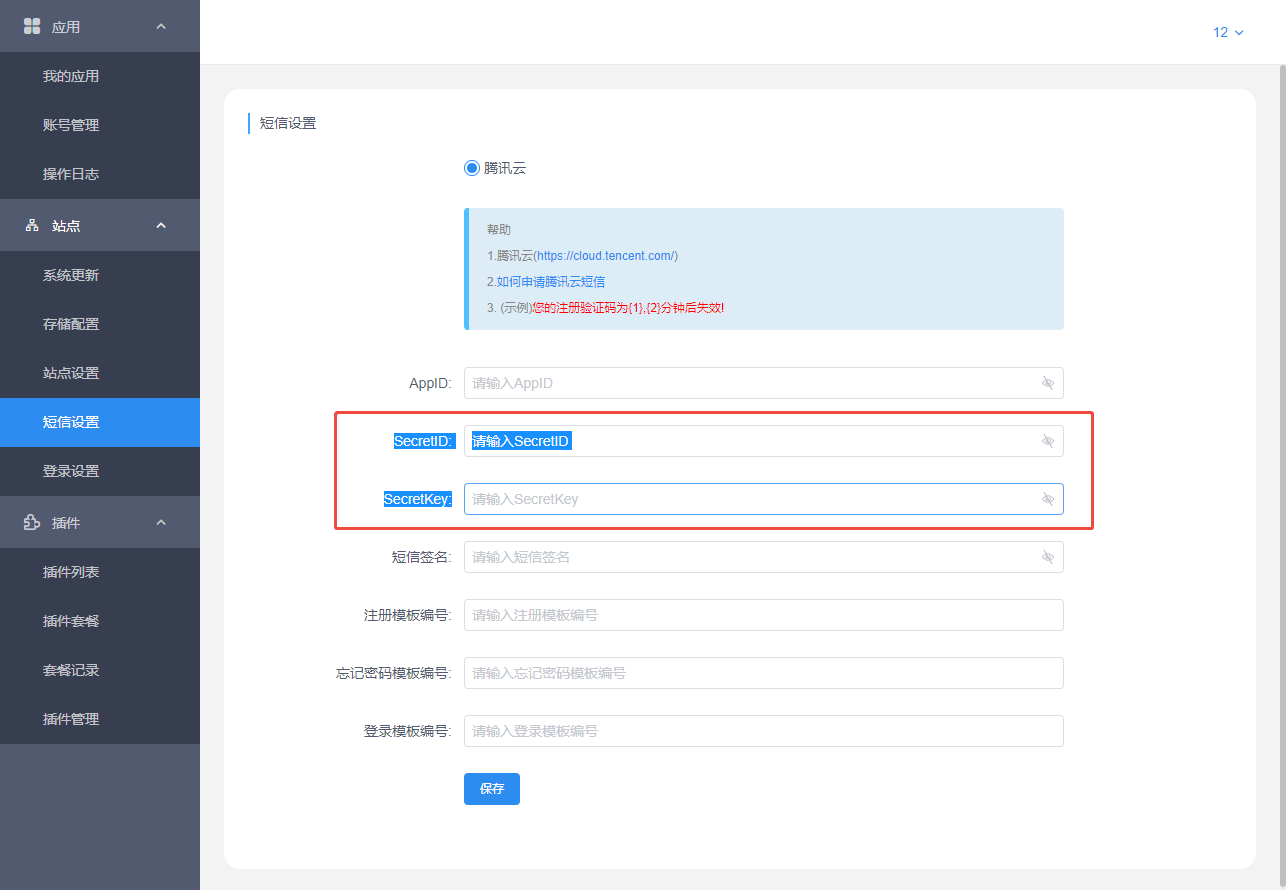The width and height of the screenshot is (1286, 890).
Task: Click the 帮助 heading in help box
Action: coord(499,230)
